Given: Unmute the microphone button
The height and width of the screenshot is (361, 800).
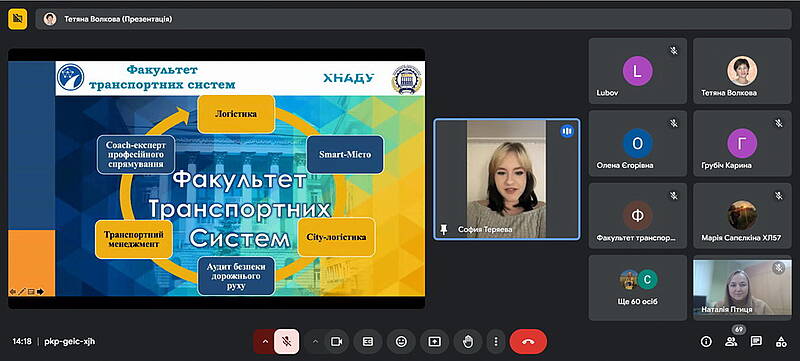Looking at the screenshot, I should (x=287, y=342).
